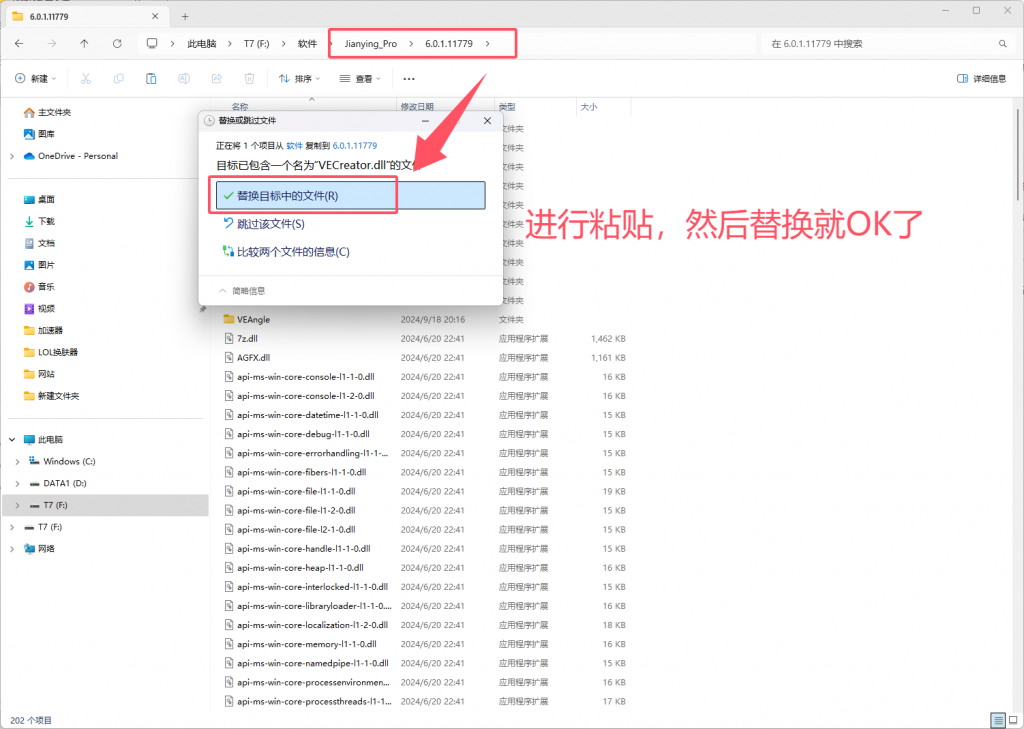
Task: Open the 网站 folder in sidebar
Action: tap(39, 374)
